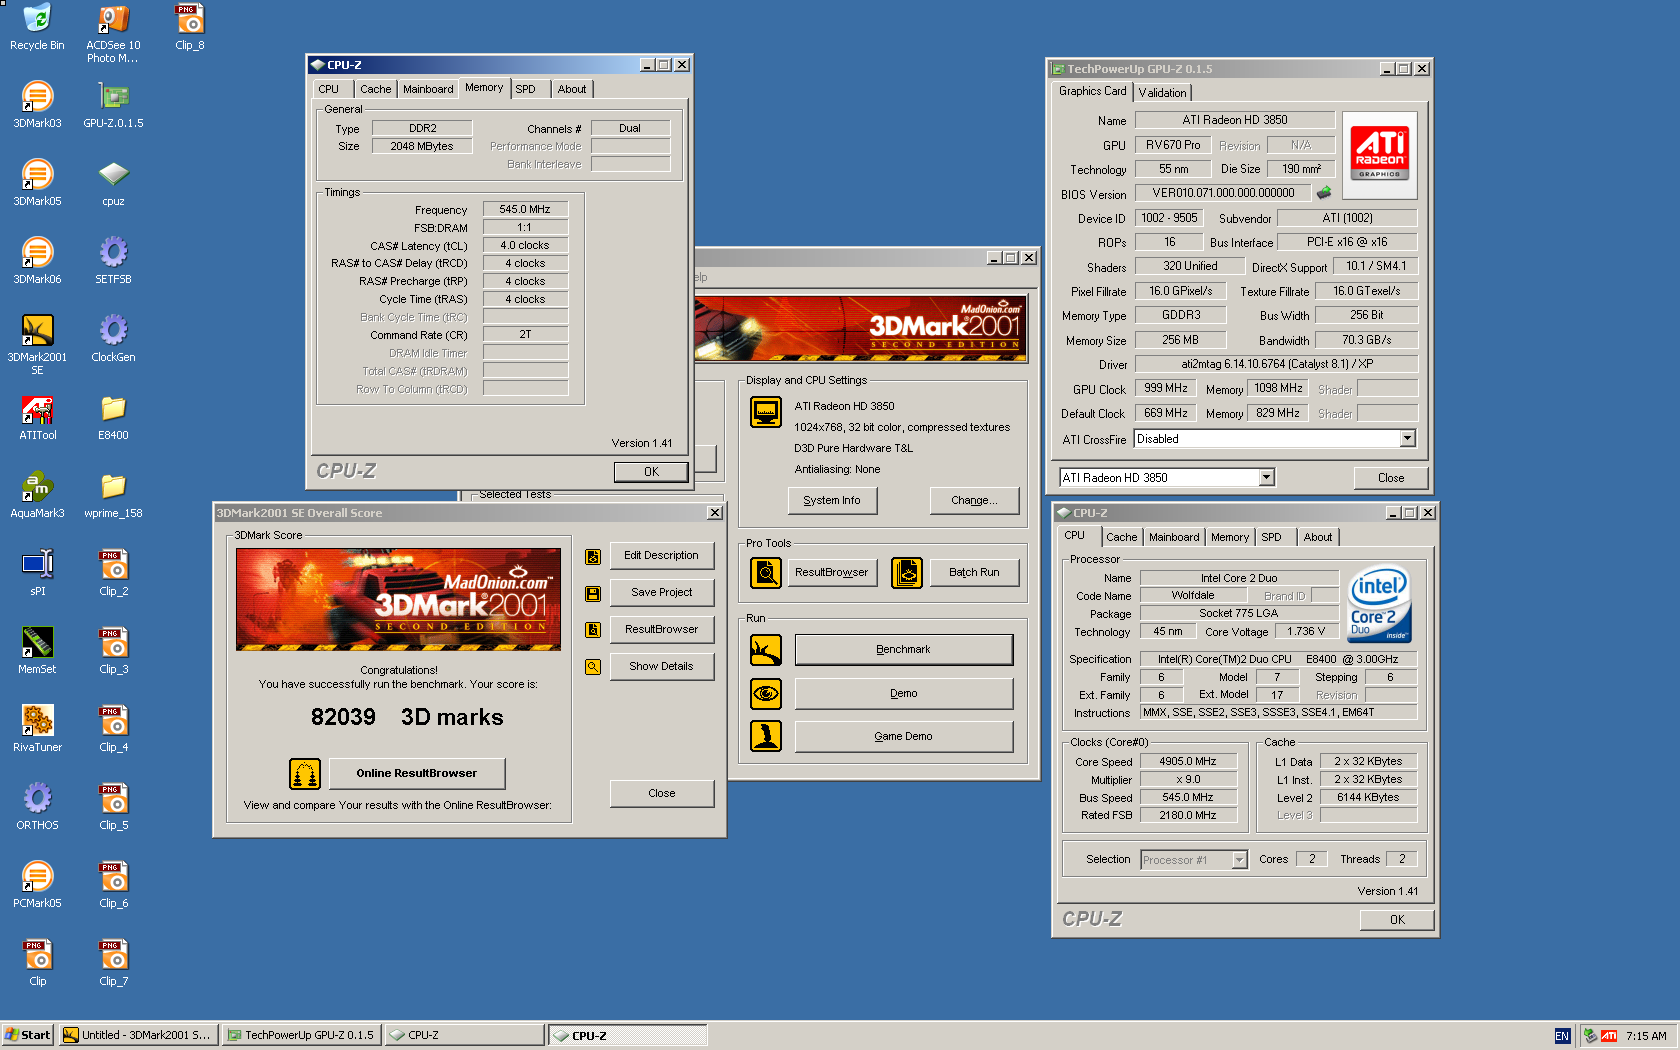The width and height of the screenshot is (1680, 1050).
Task: Click Edit Description button
Action: click(662, 556)
